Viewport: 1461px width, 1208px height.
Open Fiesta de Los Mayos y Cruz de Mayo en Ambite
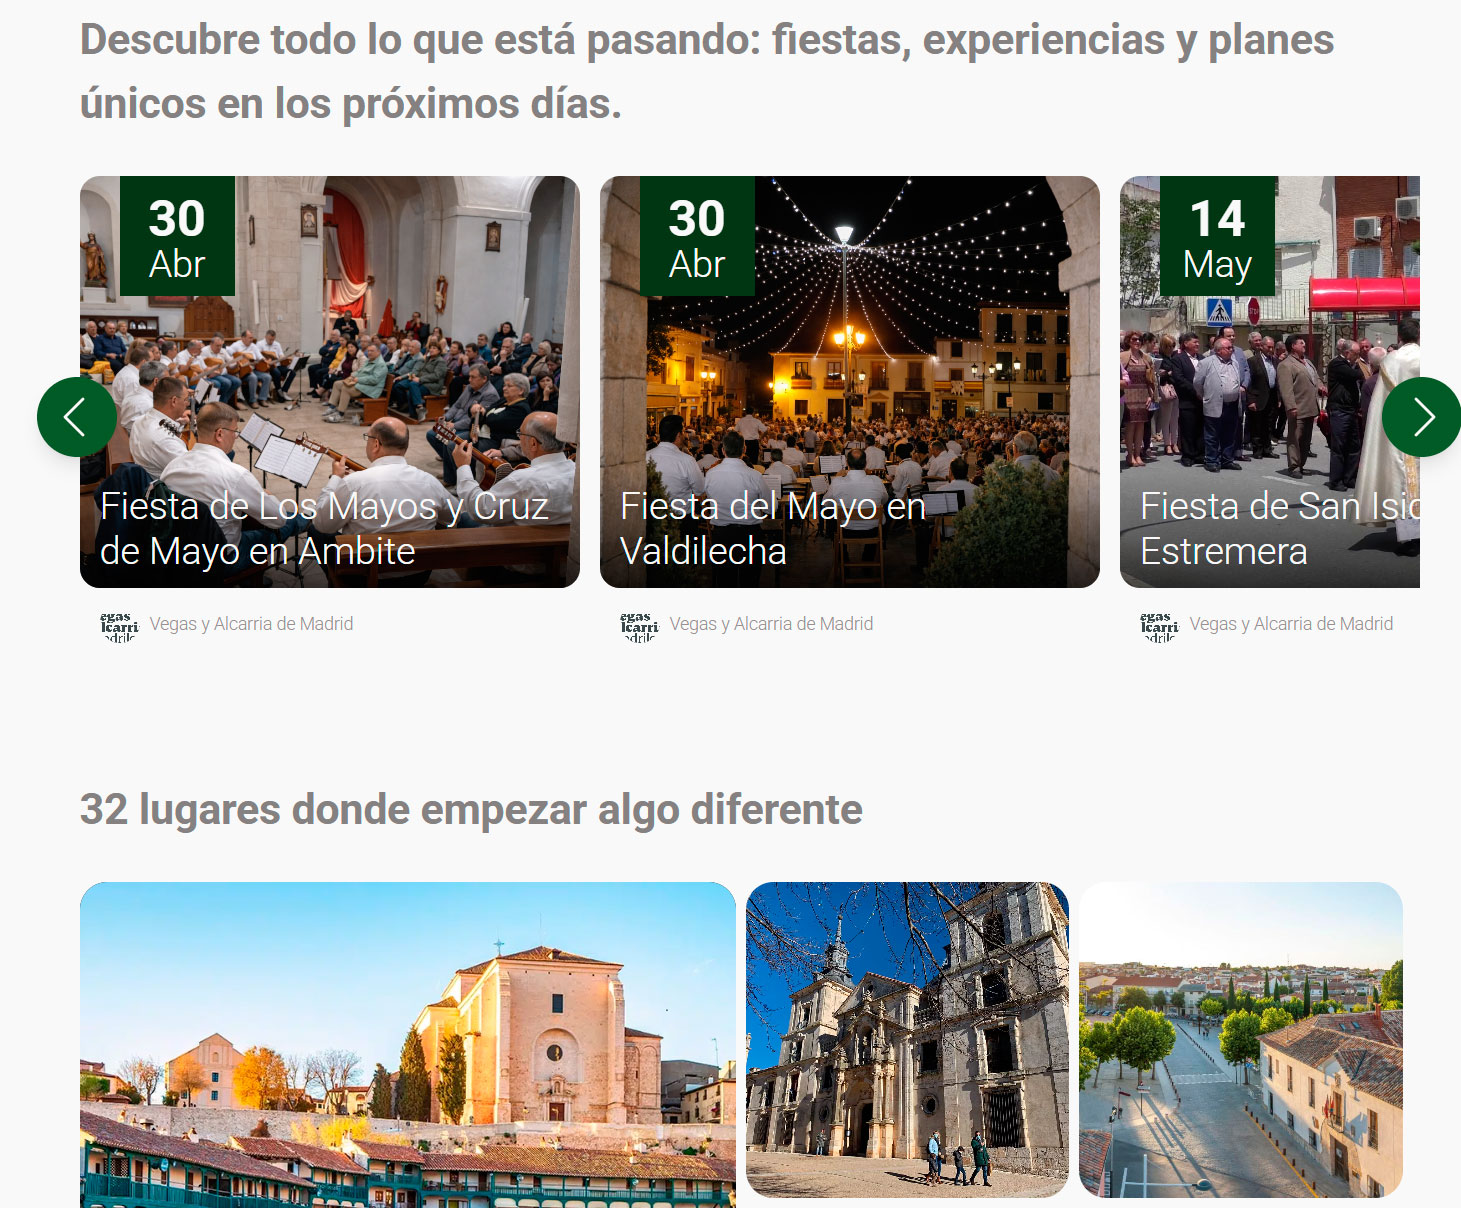pyautogui.click(x=324, y=528)
